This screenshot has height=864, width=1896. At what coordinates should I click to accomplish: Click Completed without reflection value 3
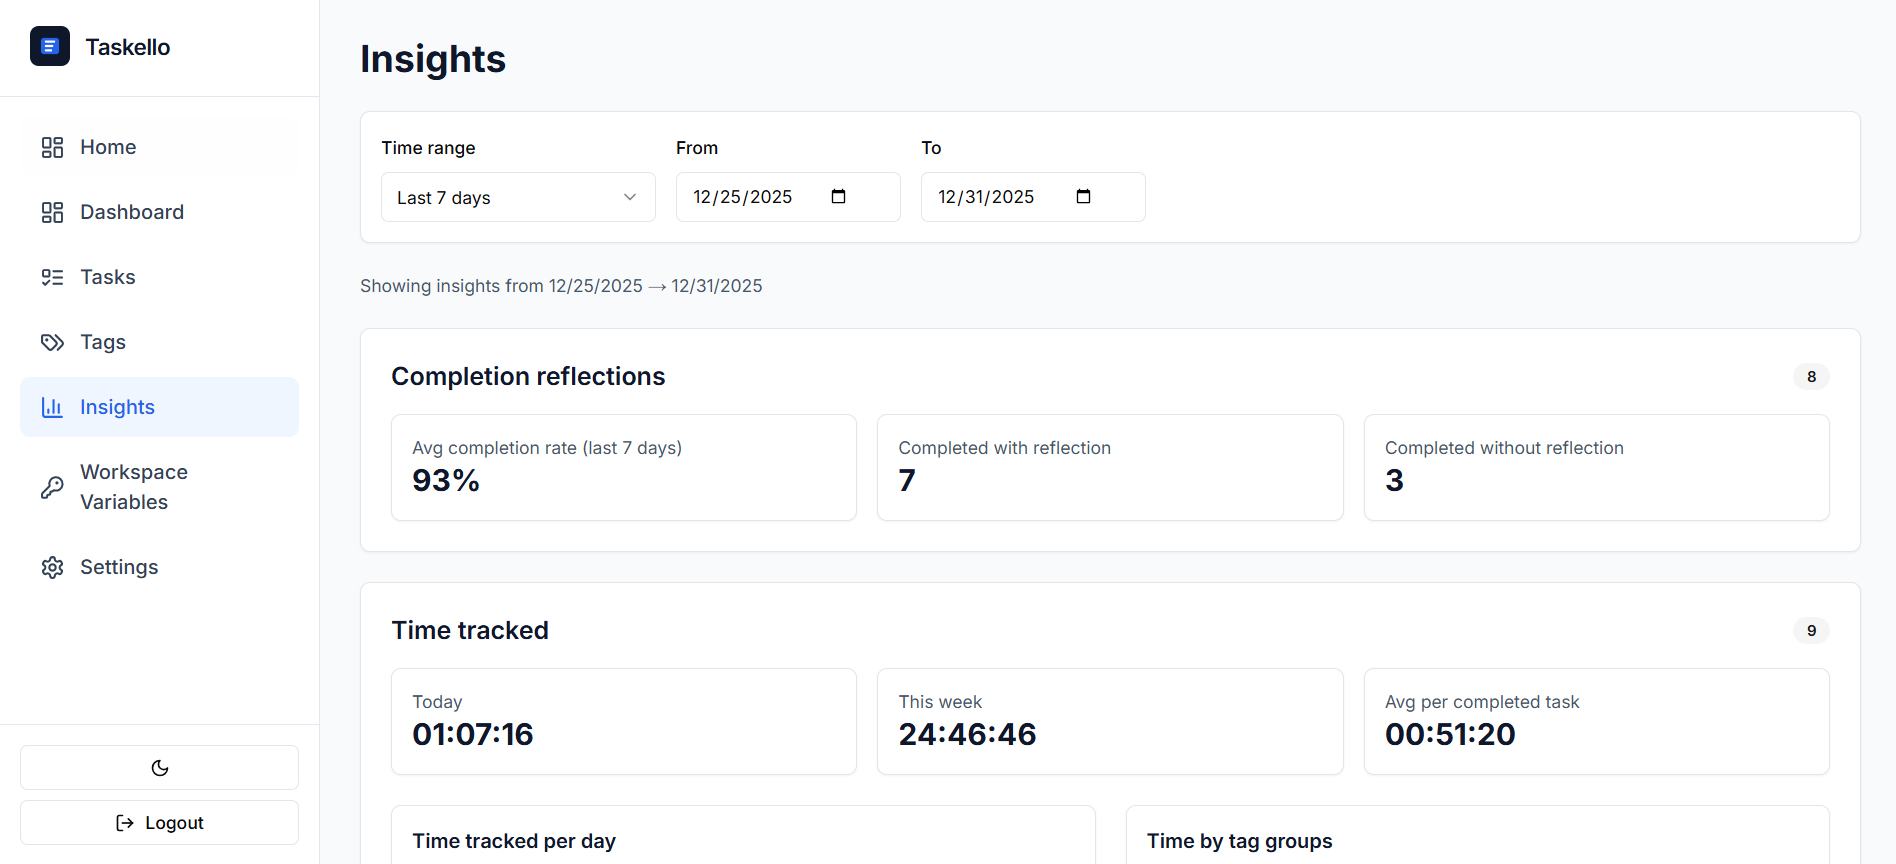click(1394, 481)
